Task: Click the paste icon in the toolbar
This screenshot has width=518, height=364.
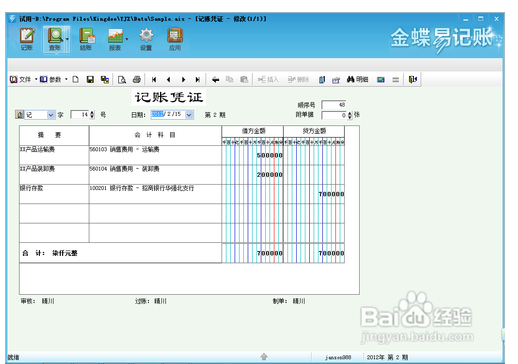Action: point(244,79)
